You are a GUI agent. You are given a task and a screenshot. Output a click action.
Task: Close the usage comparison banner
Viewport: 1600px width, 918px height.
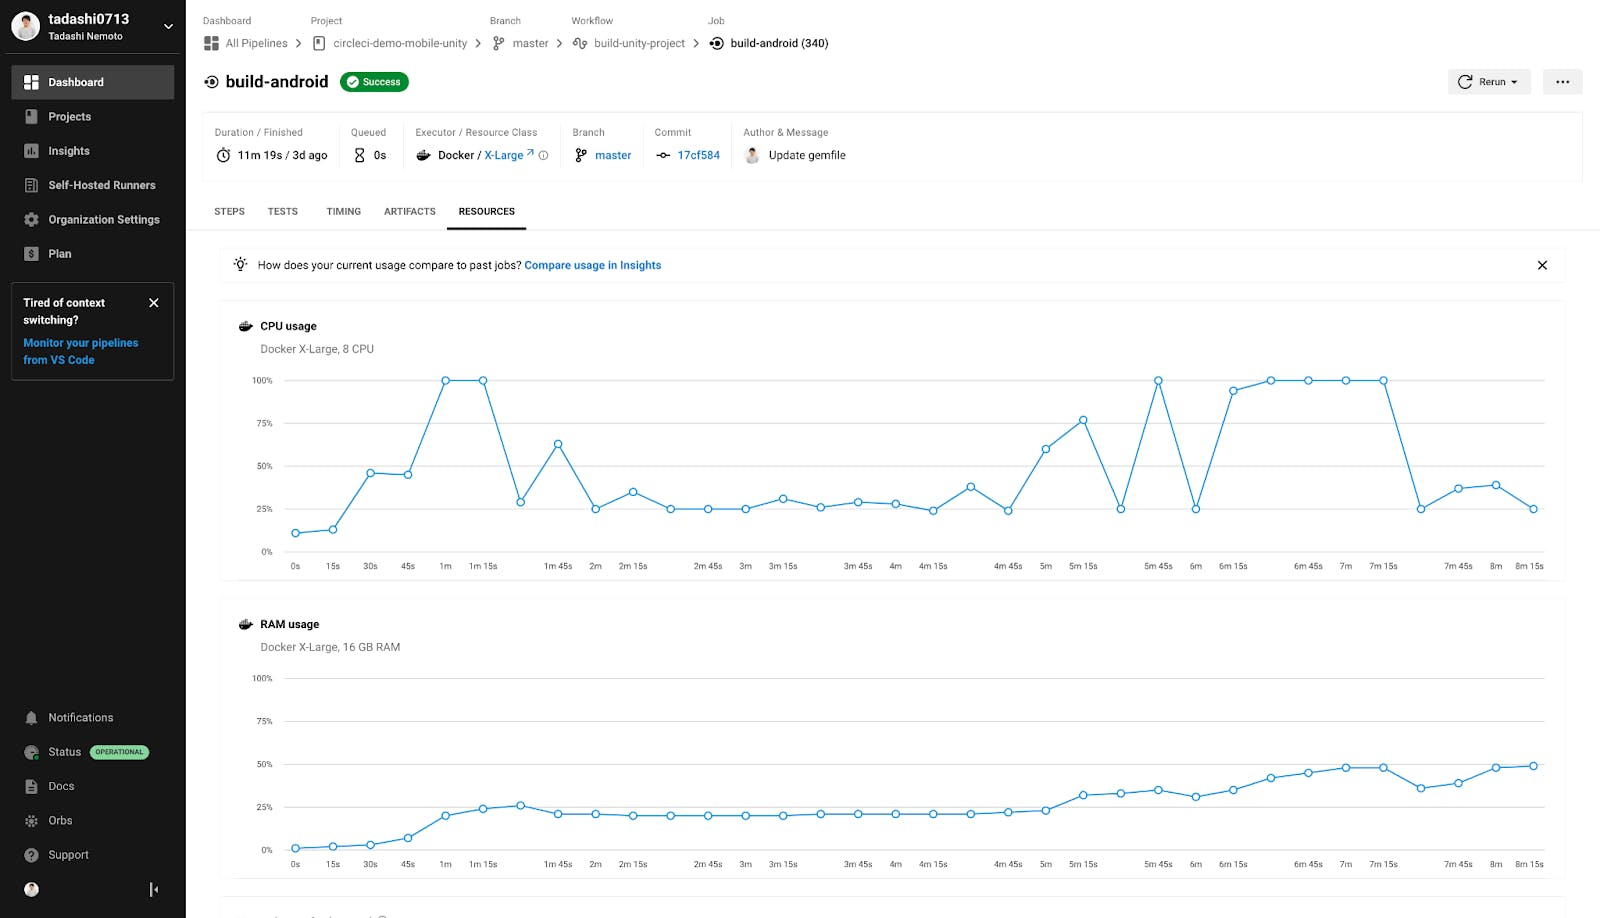pos(1542,265)
